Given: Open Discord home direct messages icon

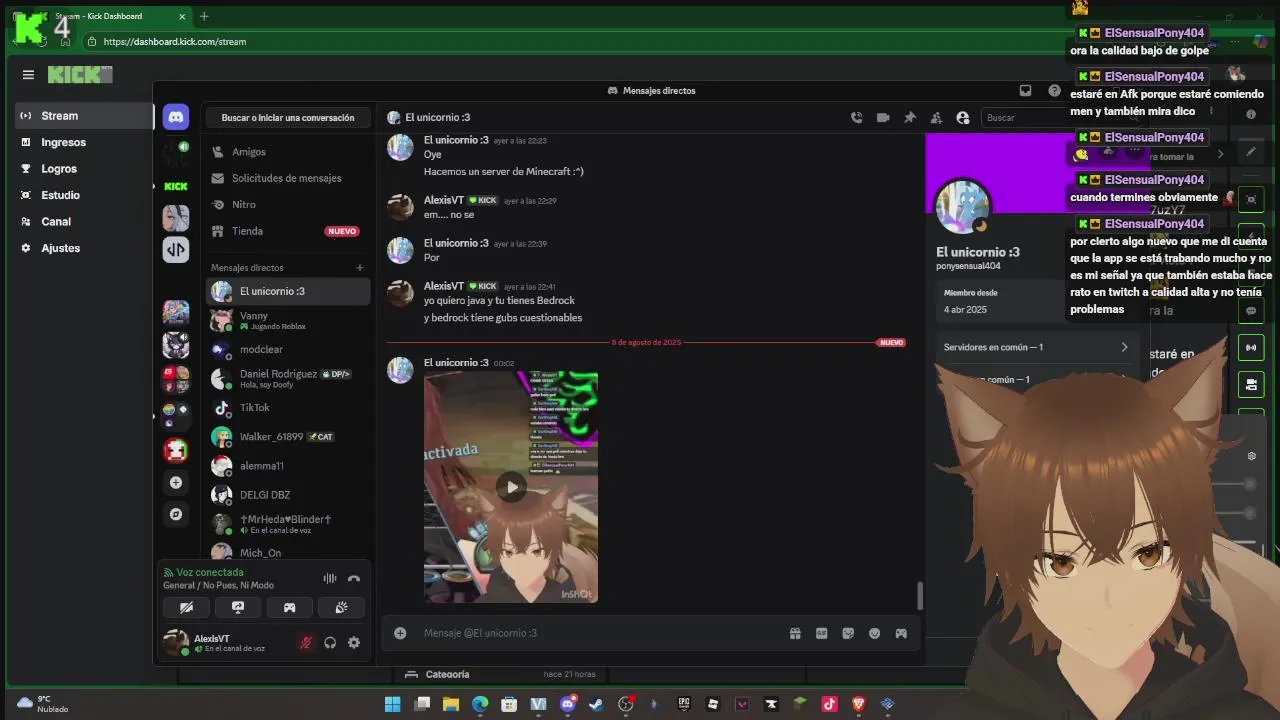Looking at the screenshot, I should (x=175, y=117).
